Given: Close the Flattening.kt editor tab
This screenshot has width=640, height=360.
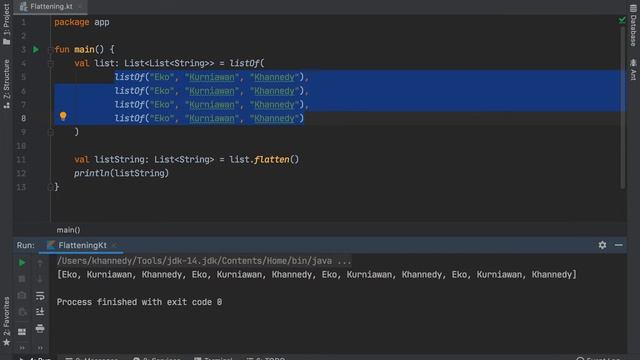Looking at the screenshot, I should (x=80, y=7).
